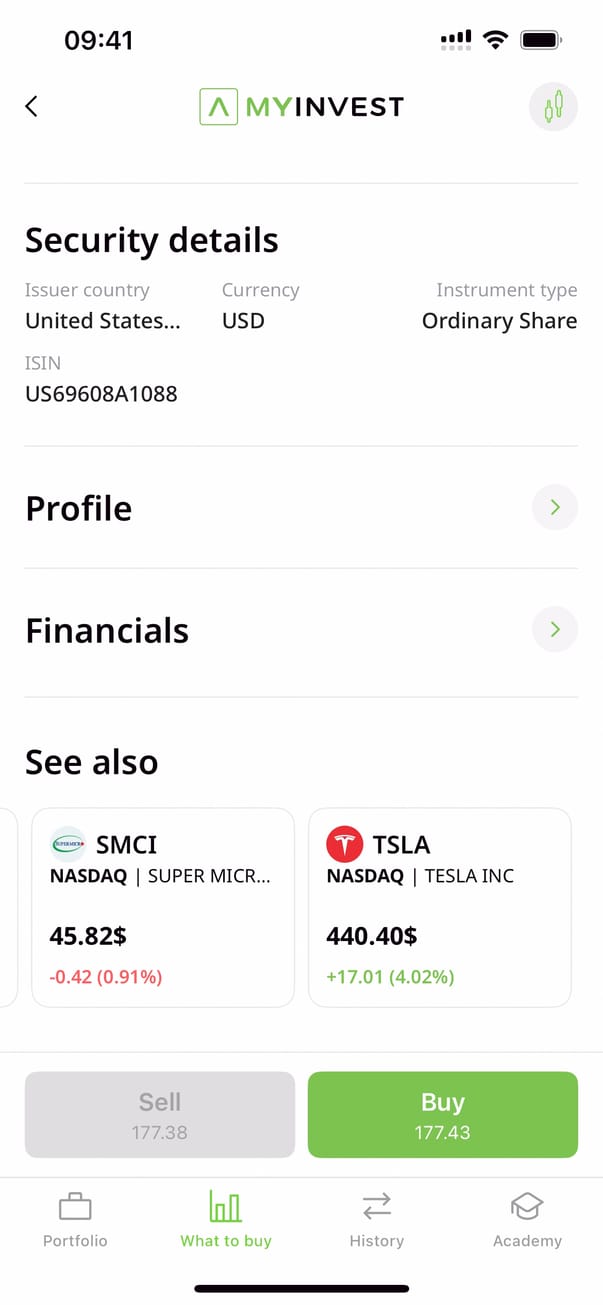Open the Profile section heading
The image size is (603, 1305).
click(x=79, y=508)
